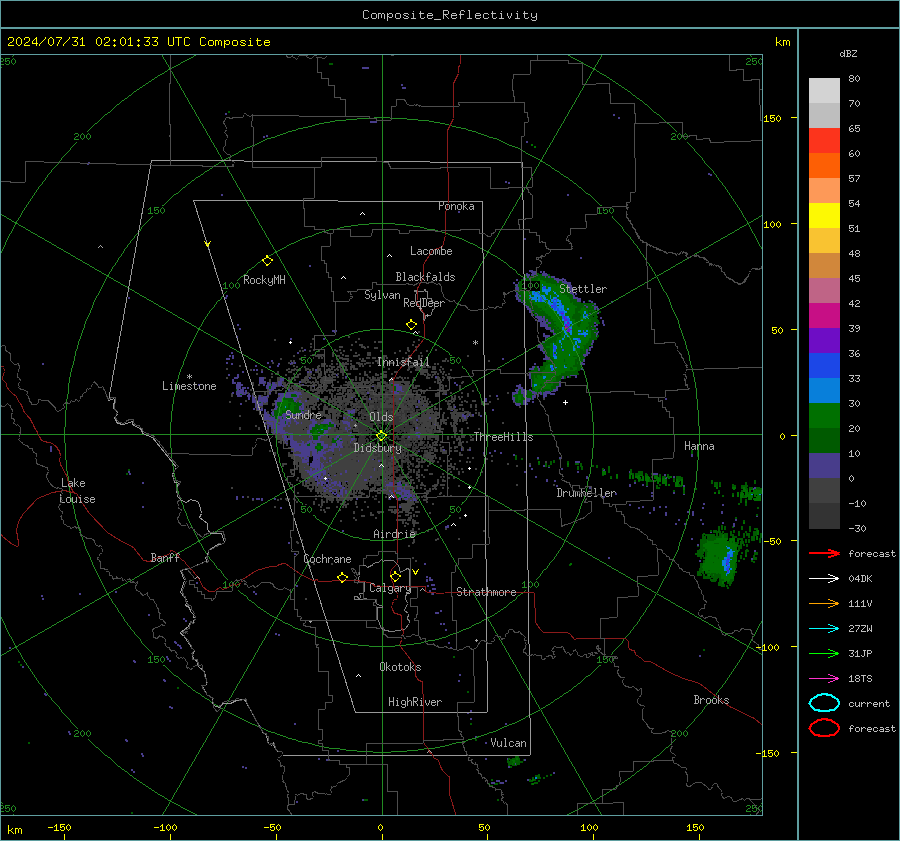900x841 pixels.
Task: Click the Sylvan town label
Action: tap(382, 295)
